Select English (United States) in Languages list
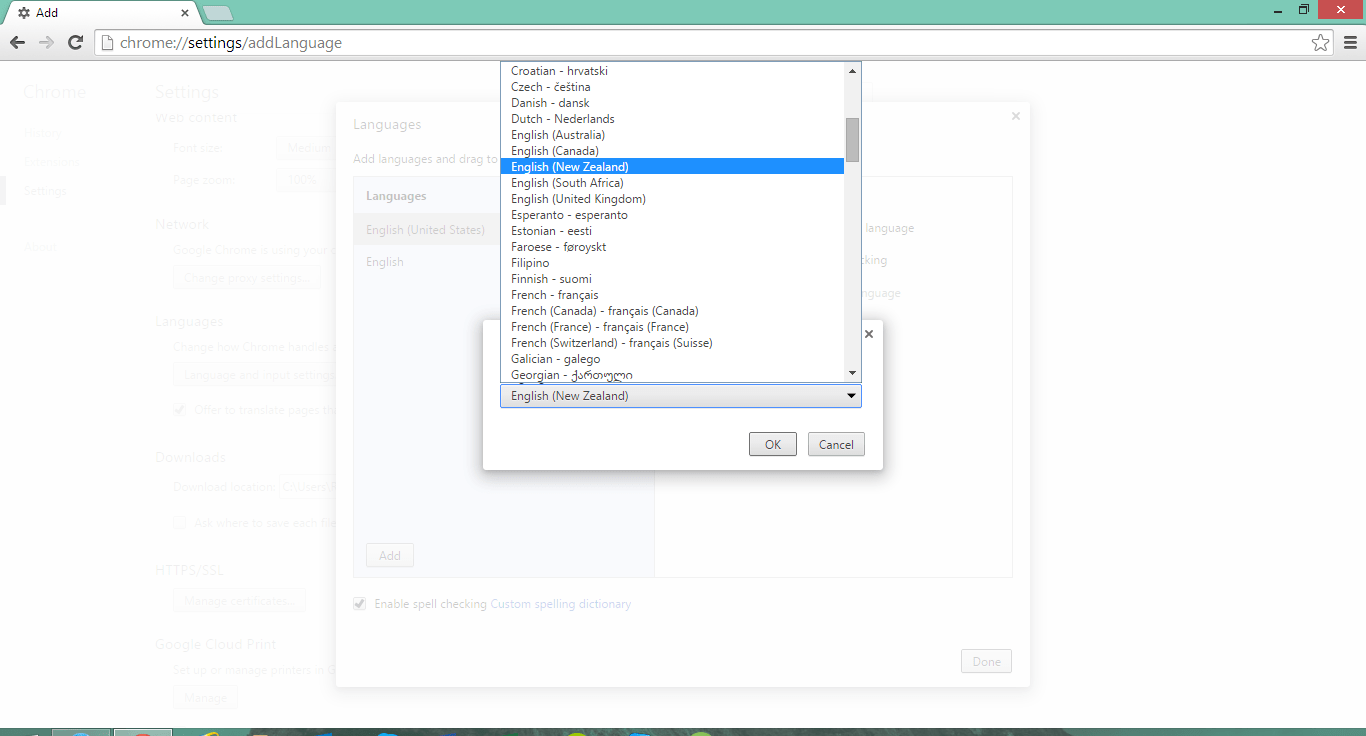1366x736 pixels. tap(428, 230)
